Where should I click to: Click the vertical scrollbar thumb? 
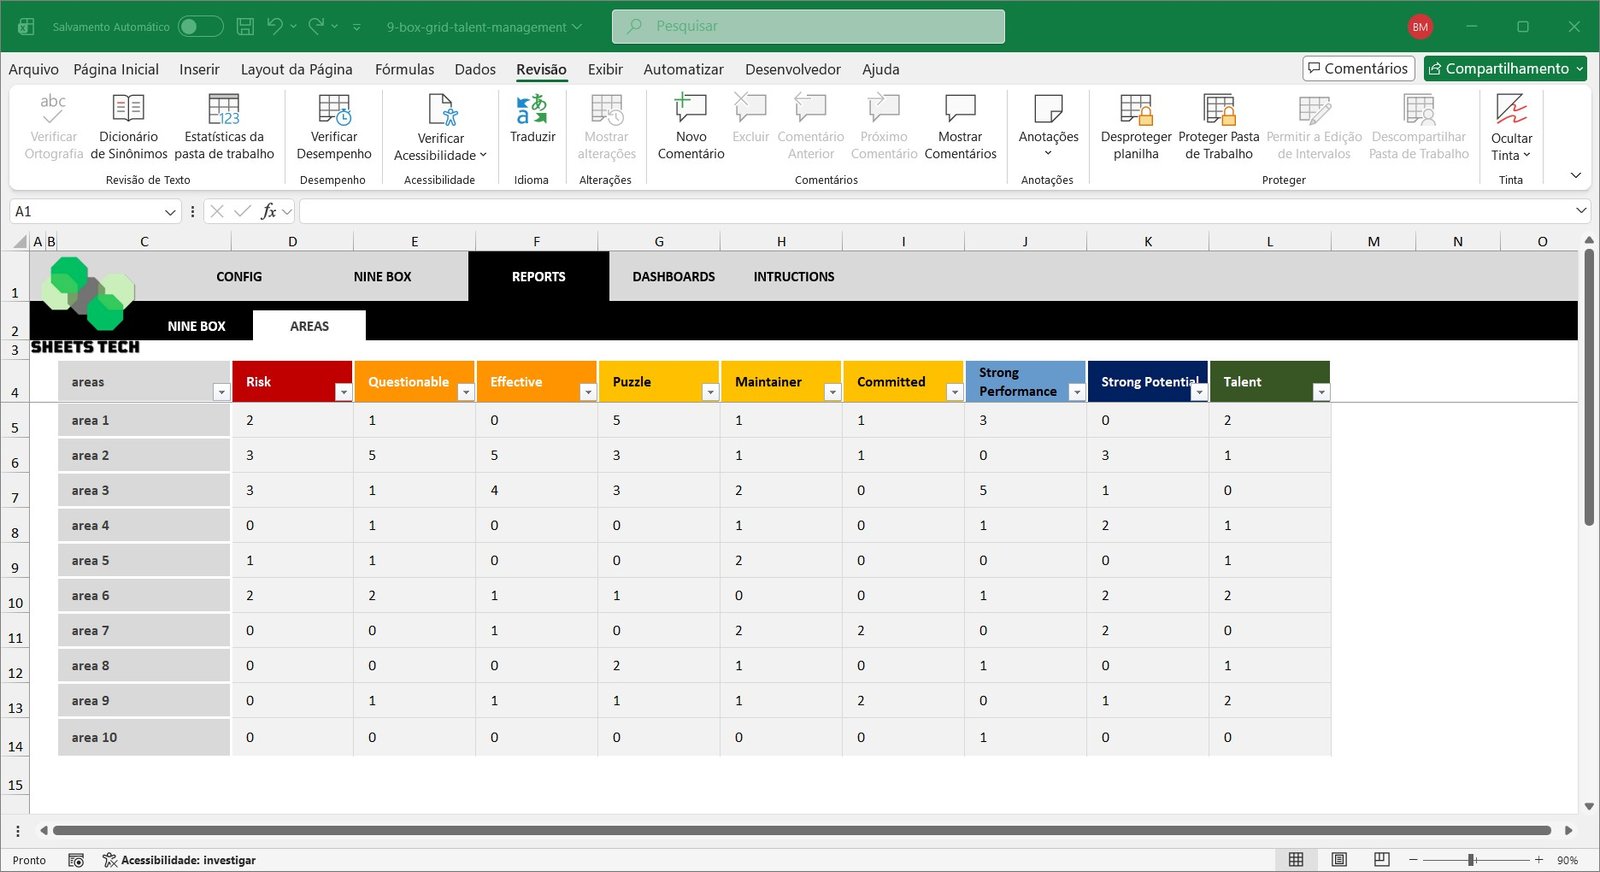[x=1589, y=387]
